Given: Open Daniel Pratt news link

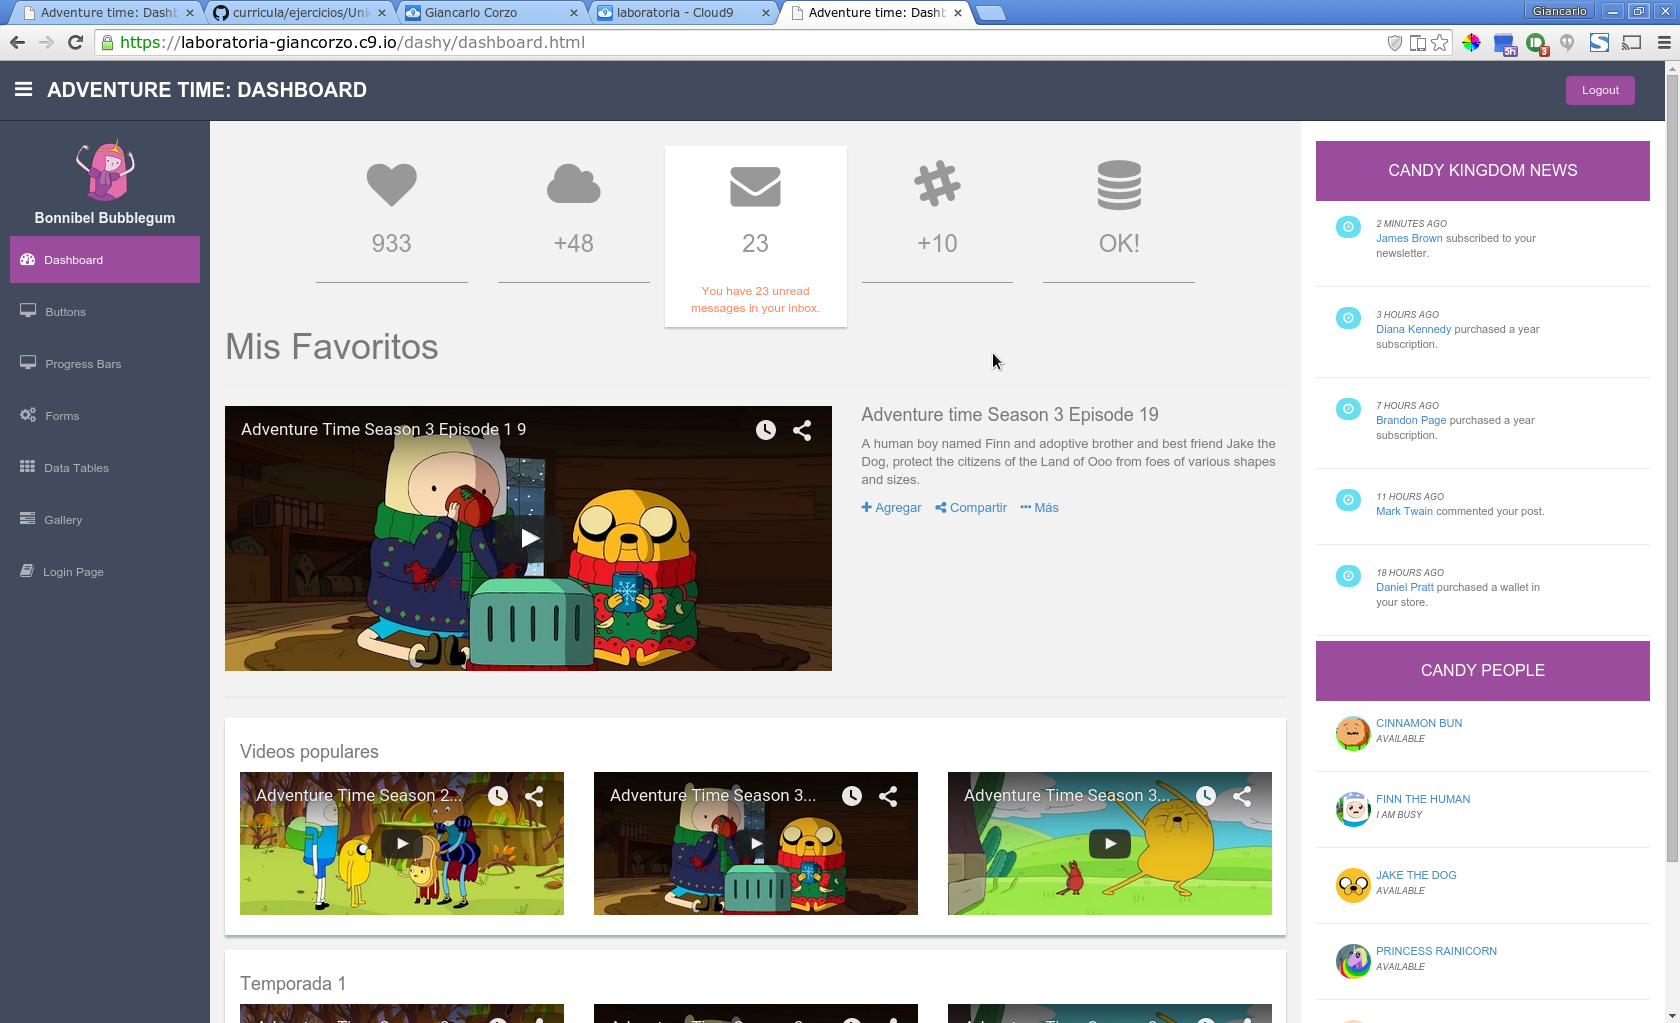Looking at the screenshot, I should click(1405, 587).
